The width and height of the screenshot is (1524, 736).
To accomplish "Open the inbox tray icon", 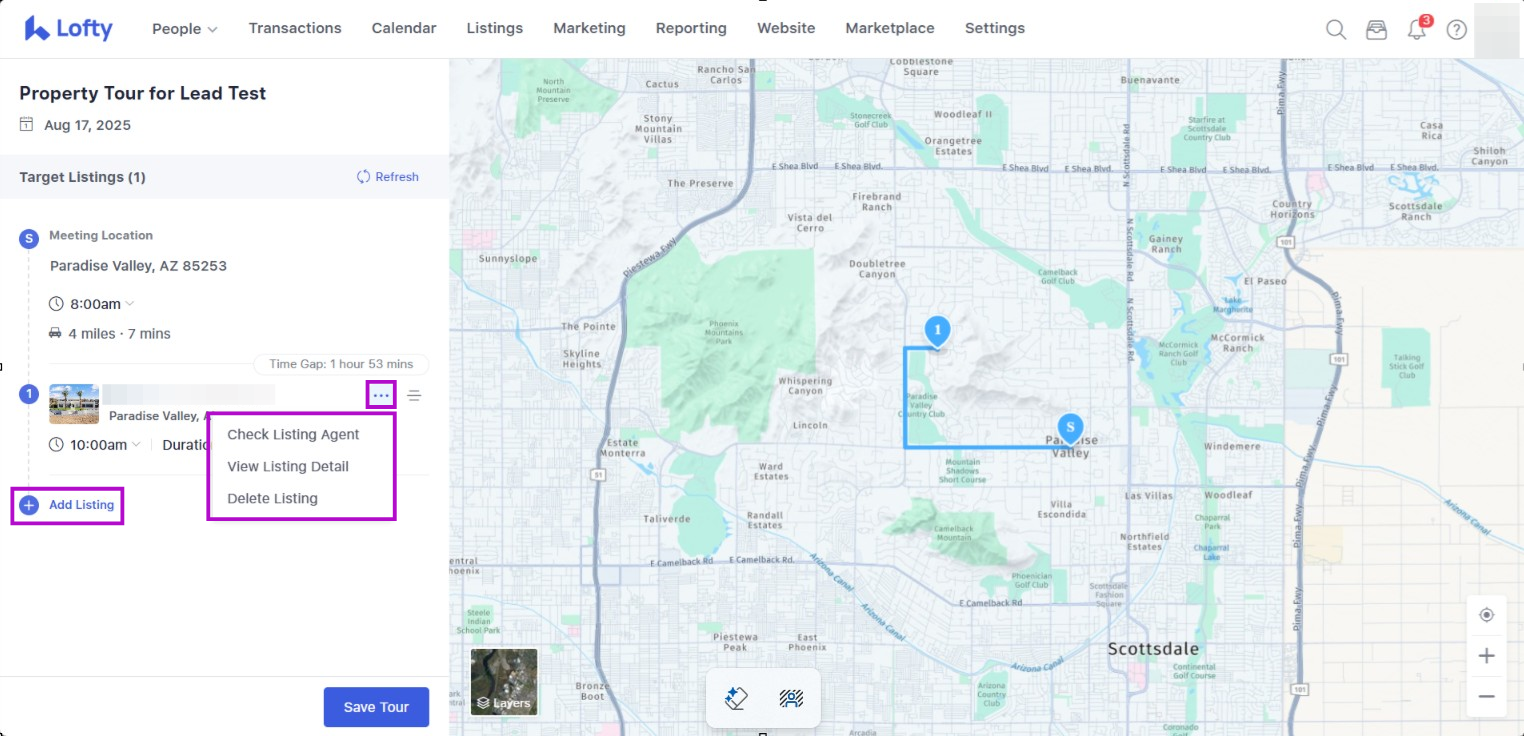I will [1377, 29].
